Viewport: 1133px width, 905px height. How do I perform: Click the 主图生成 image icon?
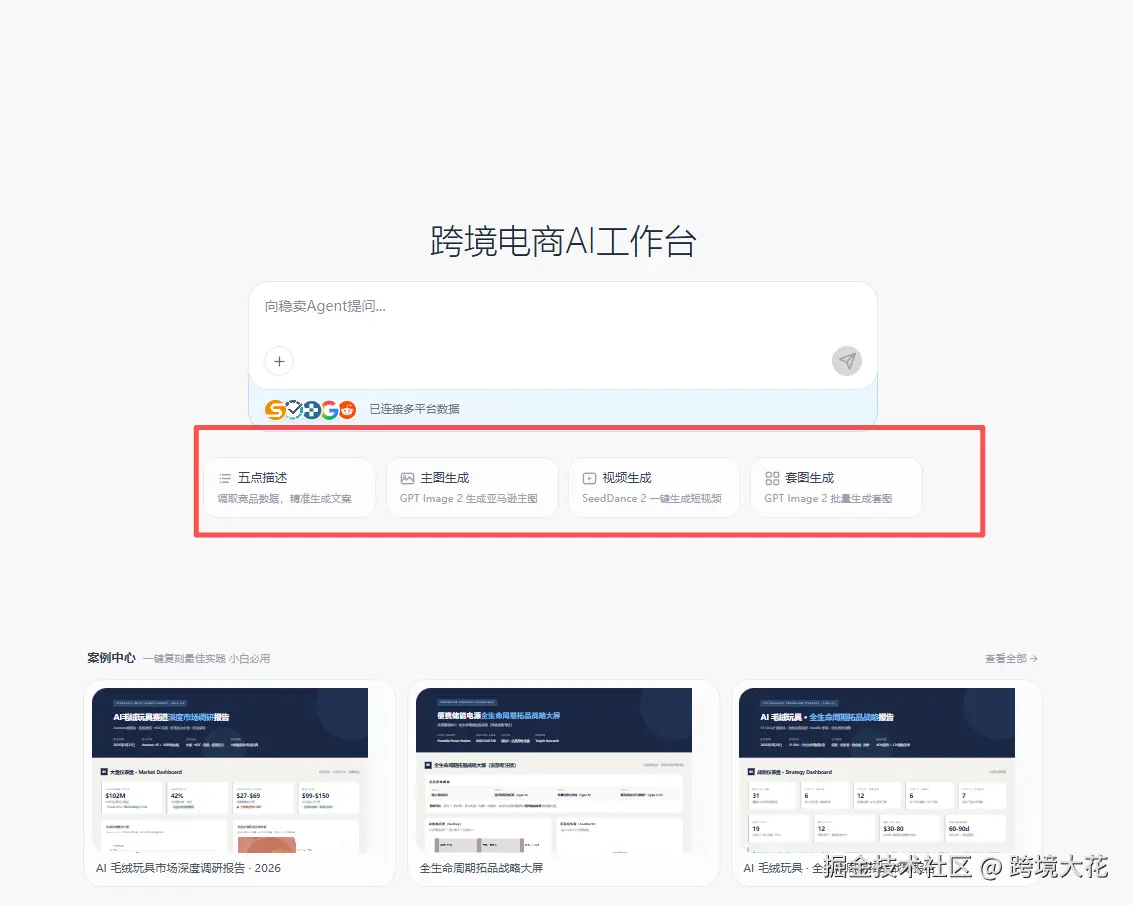click(x=407, y=476)
